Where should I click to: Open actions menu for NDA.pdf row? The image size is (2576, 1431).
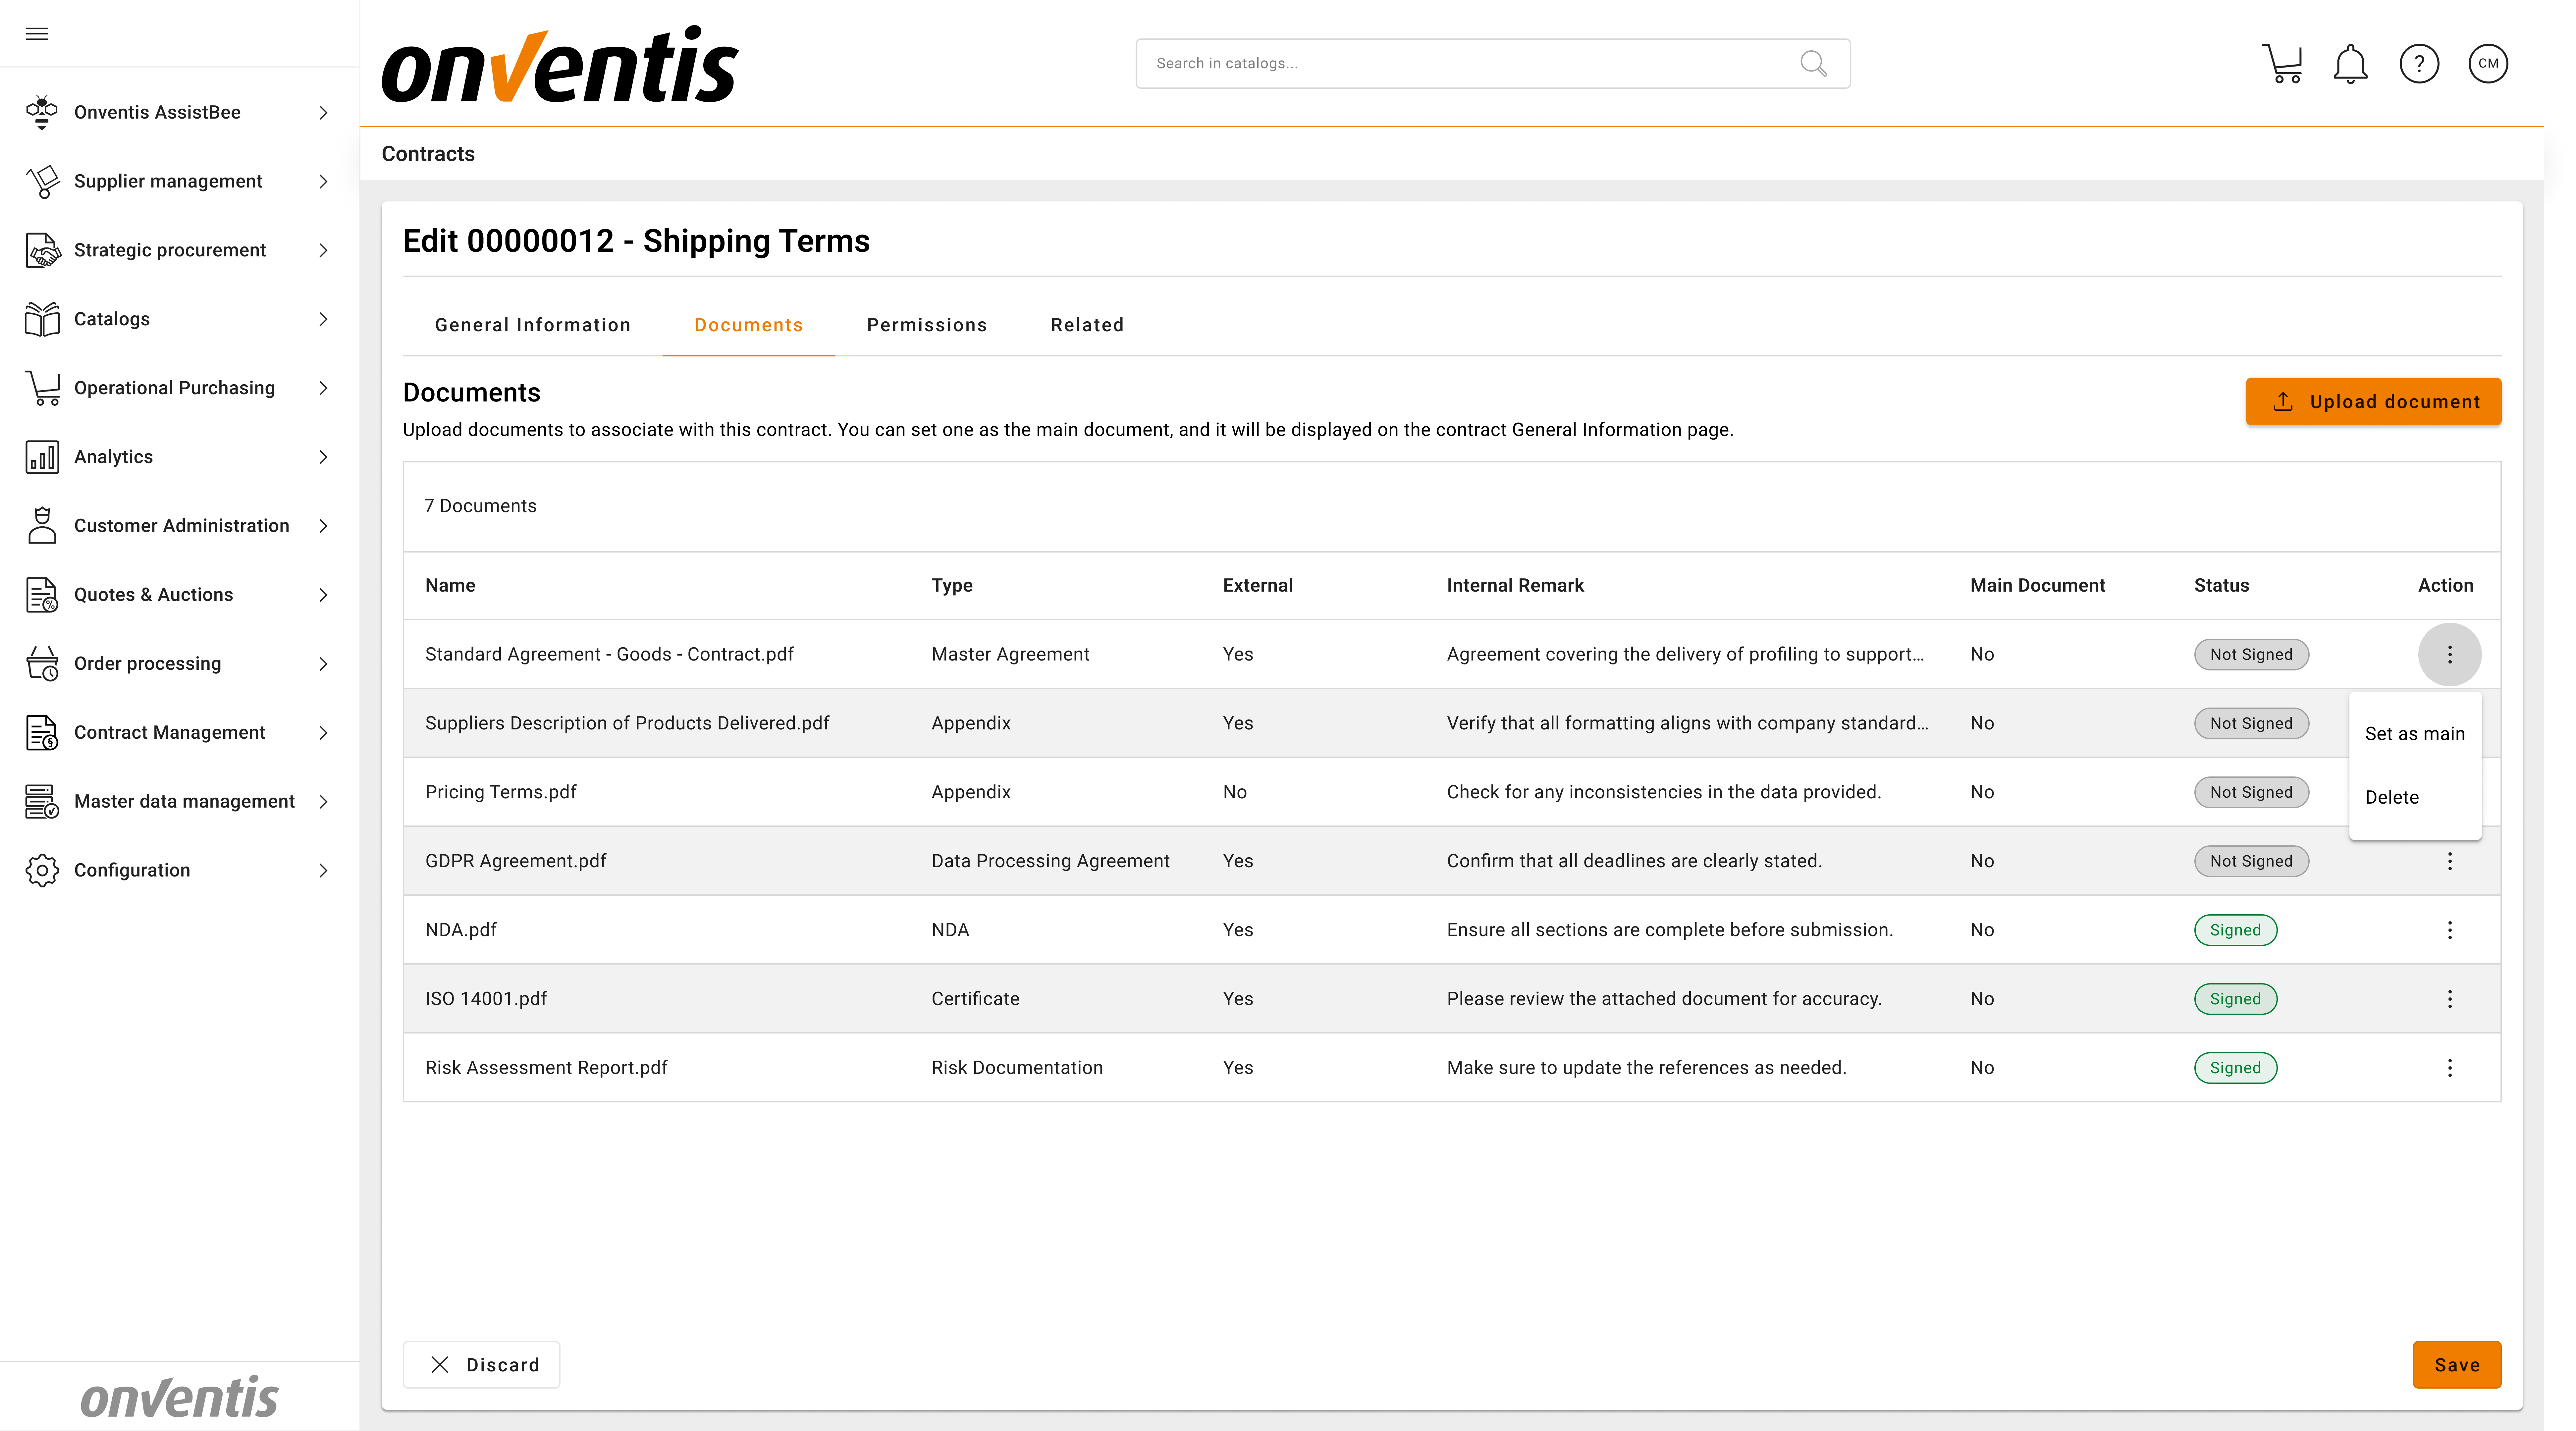(x=2449, y=930)
